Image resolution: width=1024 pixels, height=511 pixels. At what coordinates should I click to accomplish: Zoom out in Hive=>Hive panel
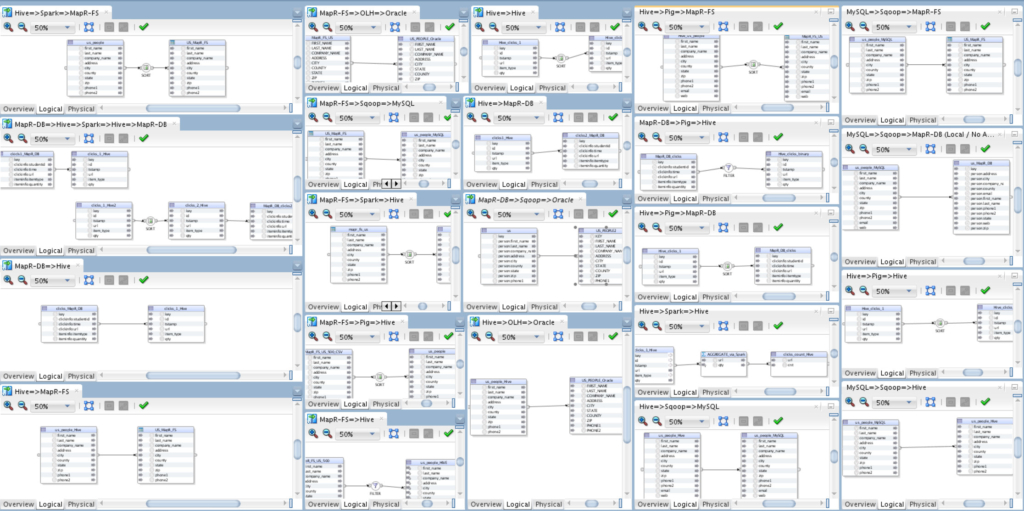(493, 27)
